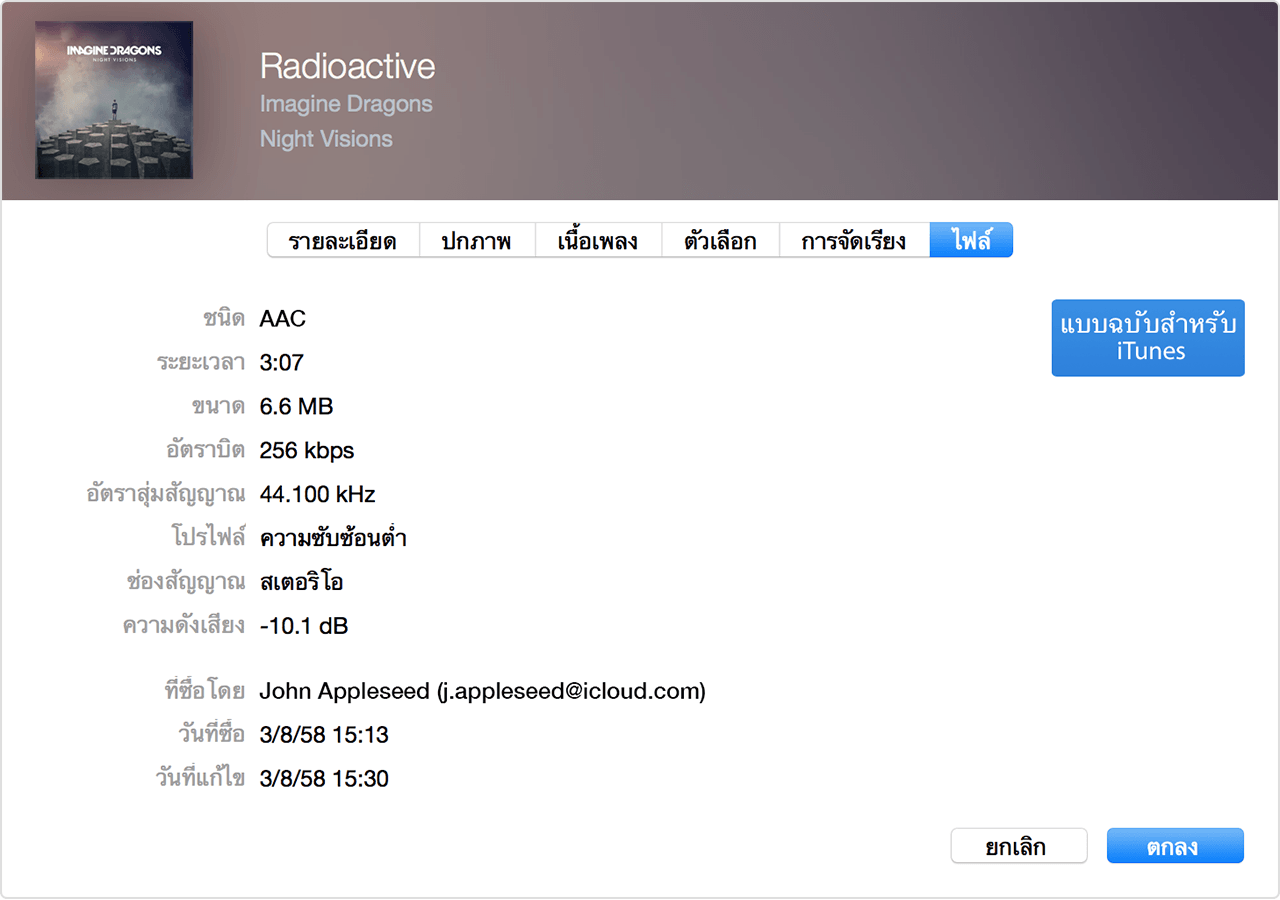Viewport: 1280px width, 900px height.
Task: Click the ความซับซ้อนต่ำ profile value
Action: point(333,539)
